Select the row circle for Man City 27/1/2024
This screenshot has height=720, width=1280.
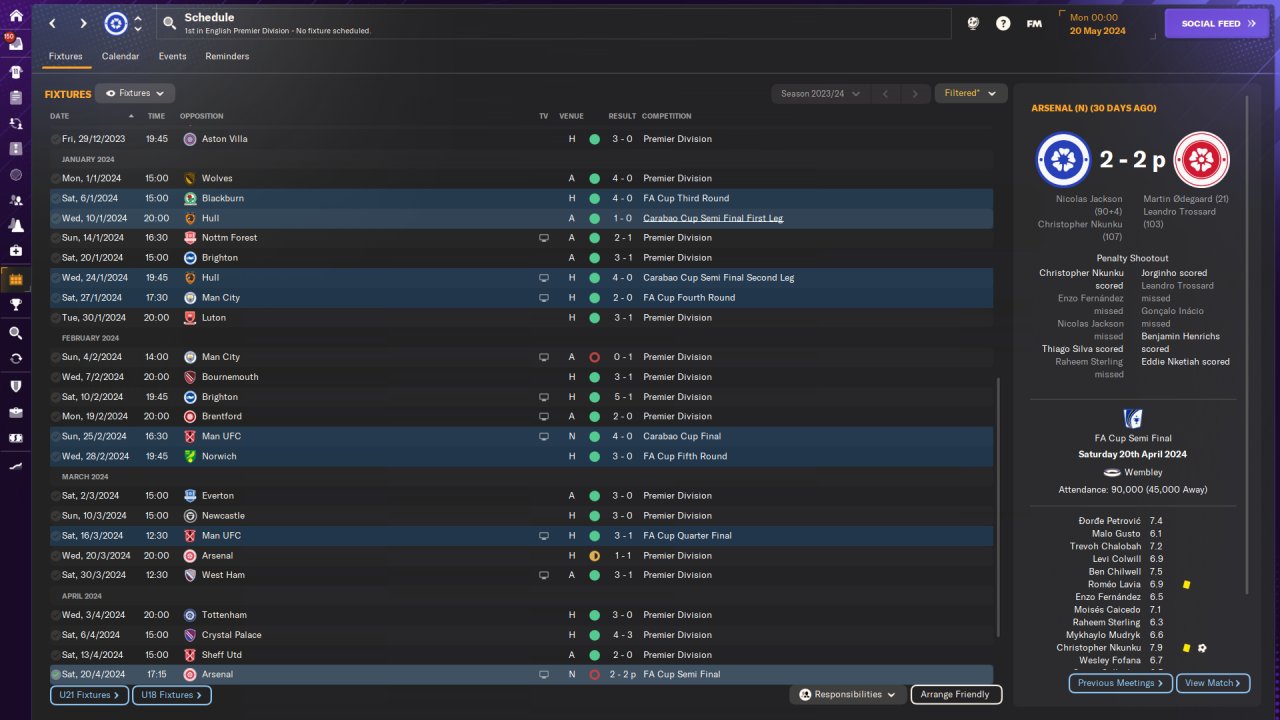pyautogui.click(x=56, y=298)
